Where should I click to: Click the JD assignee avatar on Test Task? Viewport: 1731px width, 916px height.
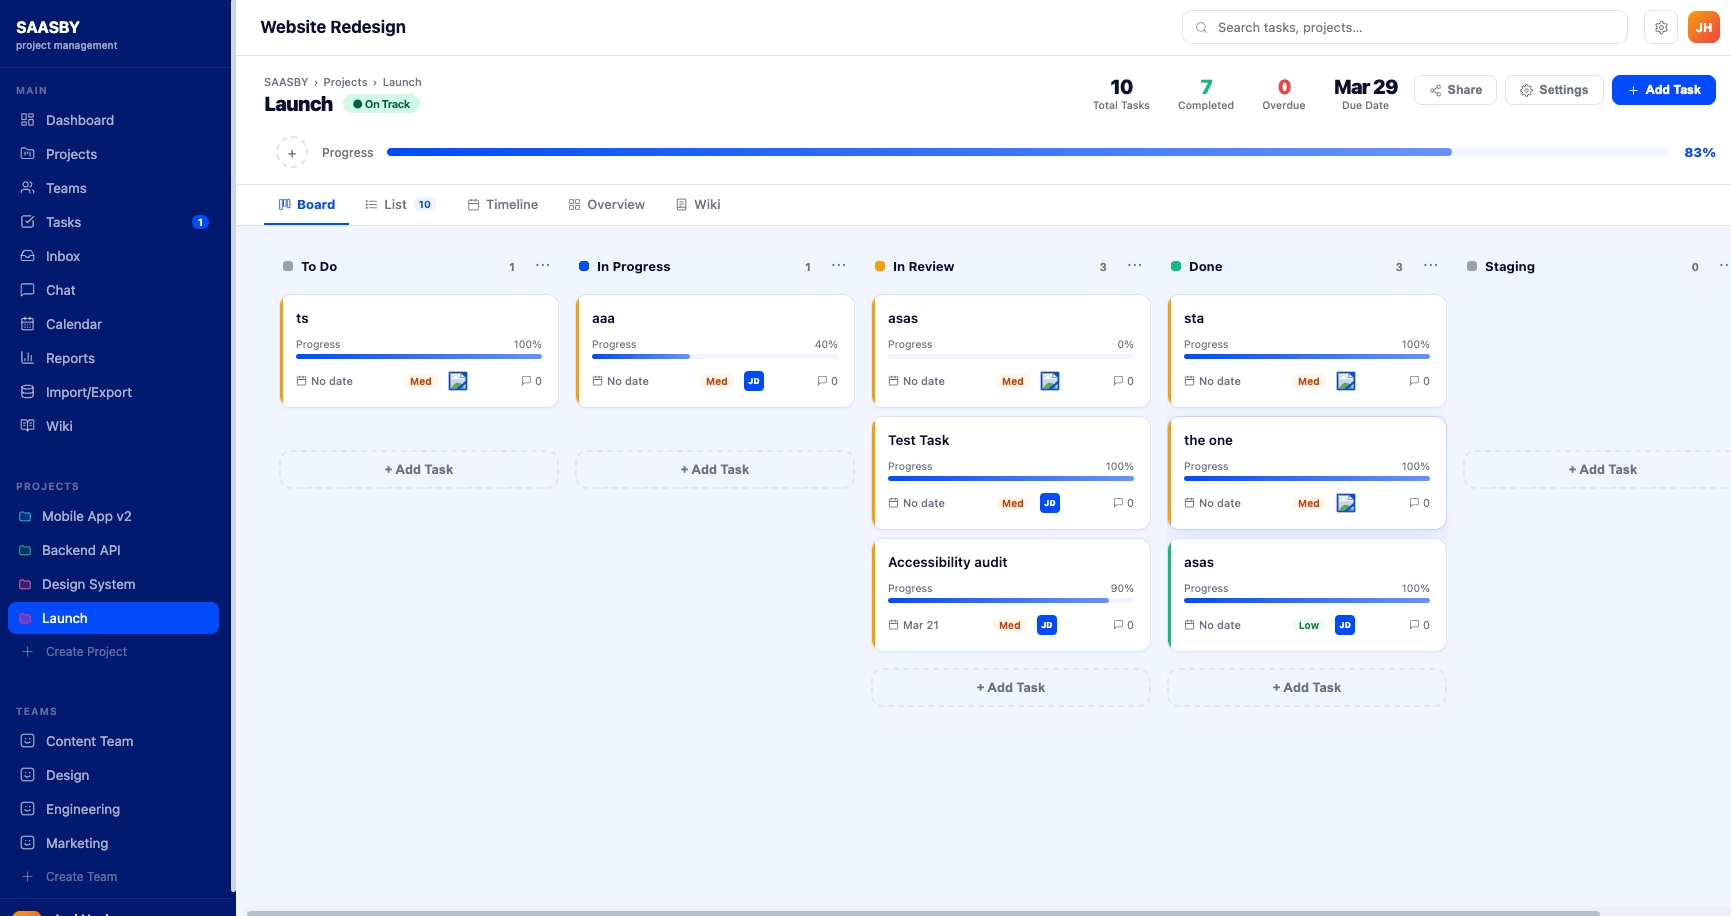coord(1050,503)
